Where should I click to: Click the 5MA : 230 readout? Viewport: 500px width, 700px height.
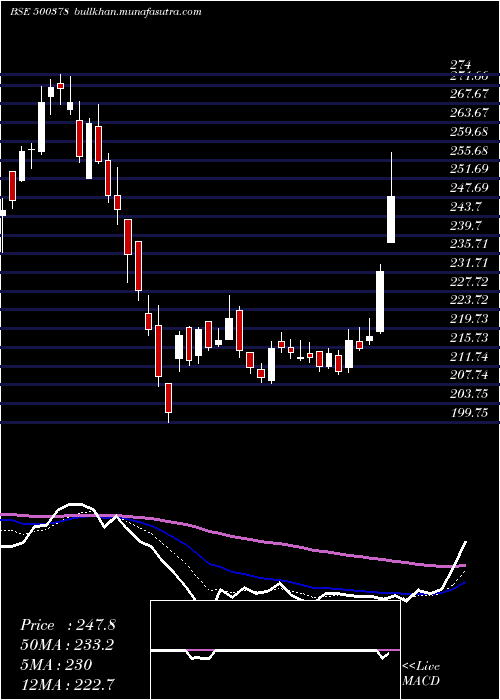(x=56, y=665)
